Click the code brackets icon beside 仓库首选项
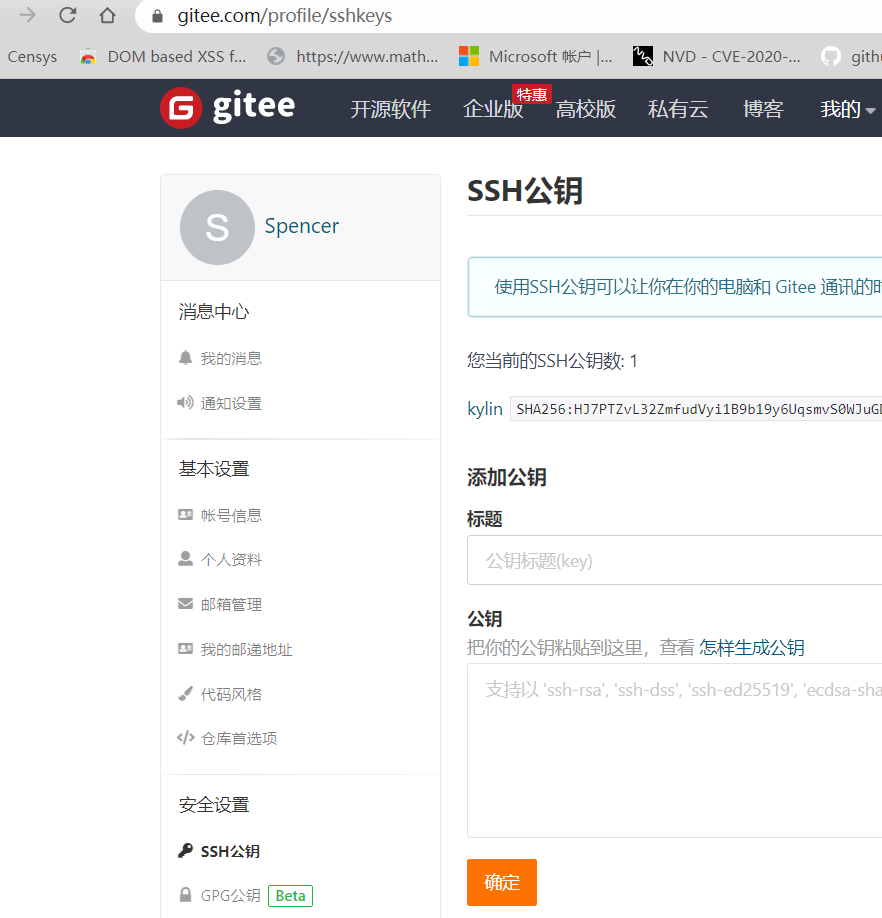 point(185,738)
